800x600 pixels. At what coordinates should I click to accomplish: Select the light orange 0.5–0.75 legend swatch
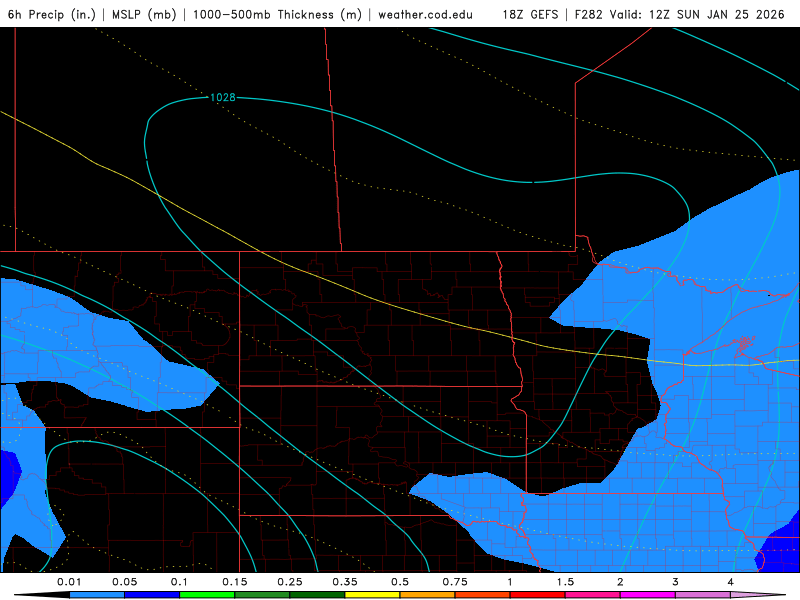[428, 595]
